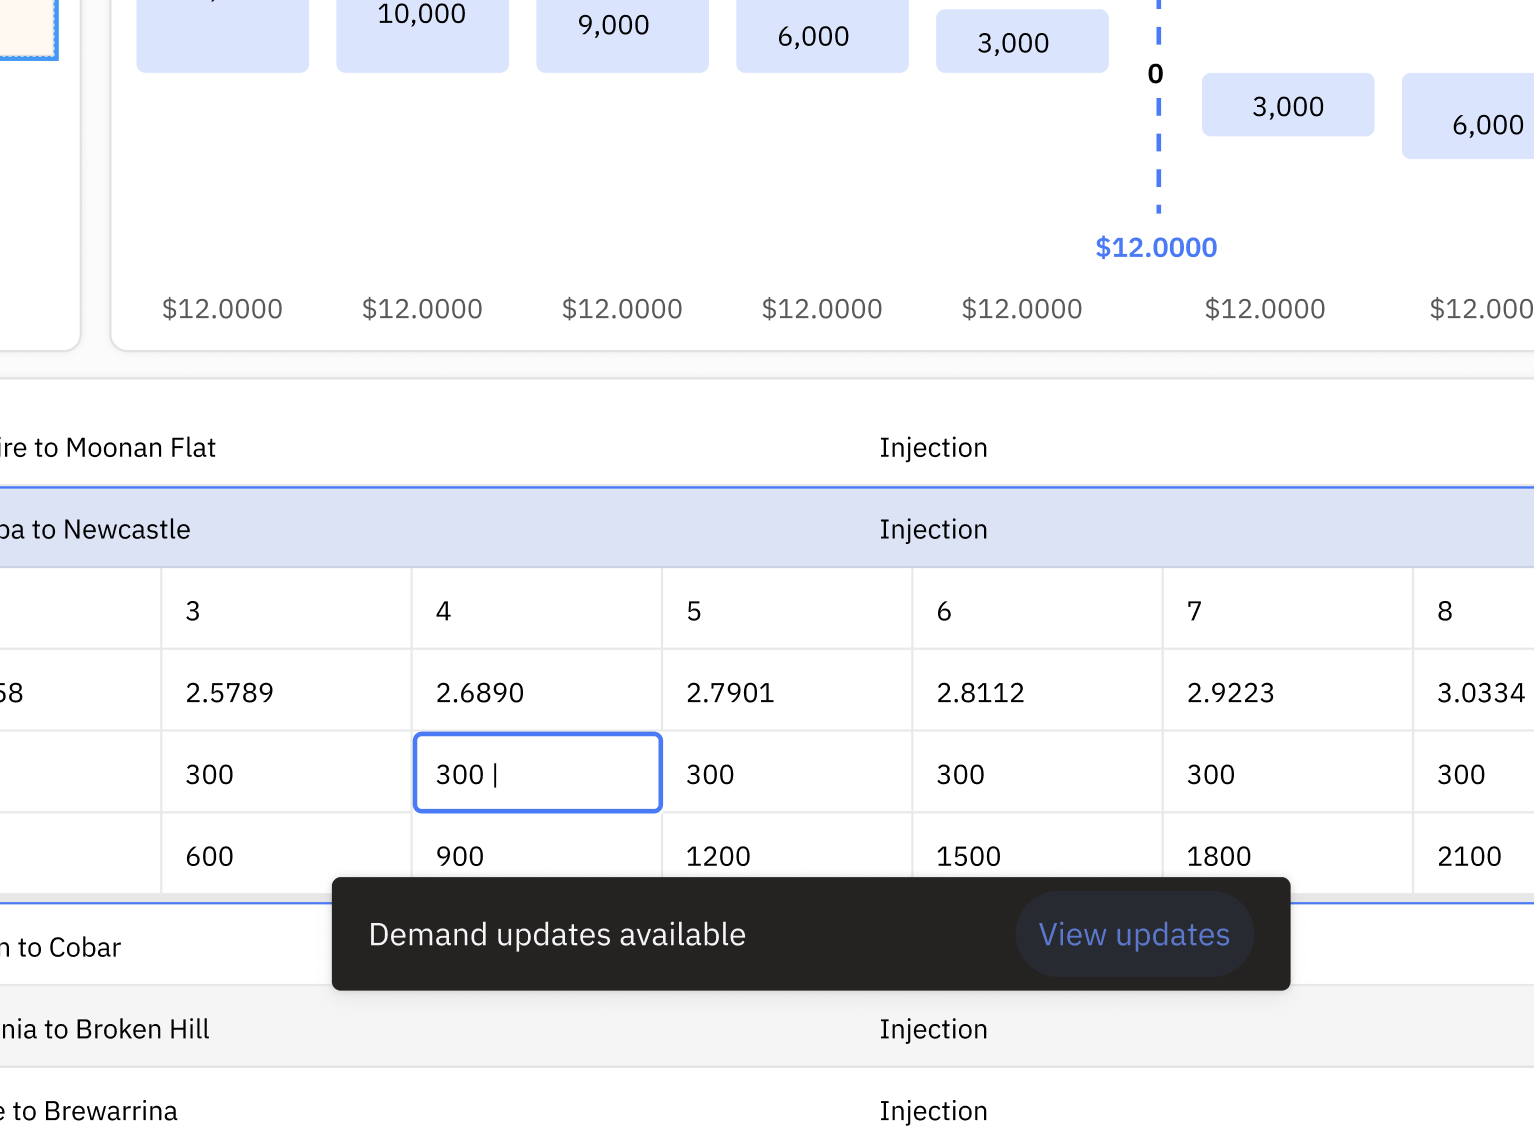Select column header 6

tap(1037, 610)
